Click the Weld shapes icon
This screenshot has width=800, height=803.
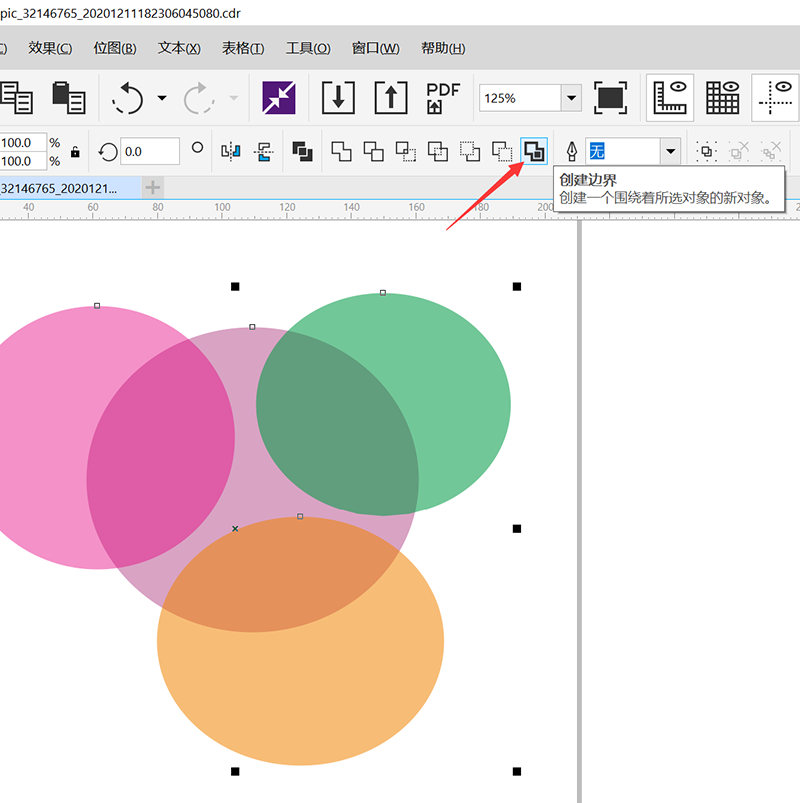click(342, 151)
